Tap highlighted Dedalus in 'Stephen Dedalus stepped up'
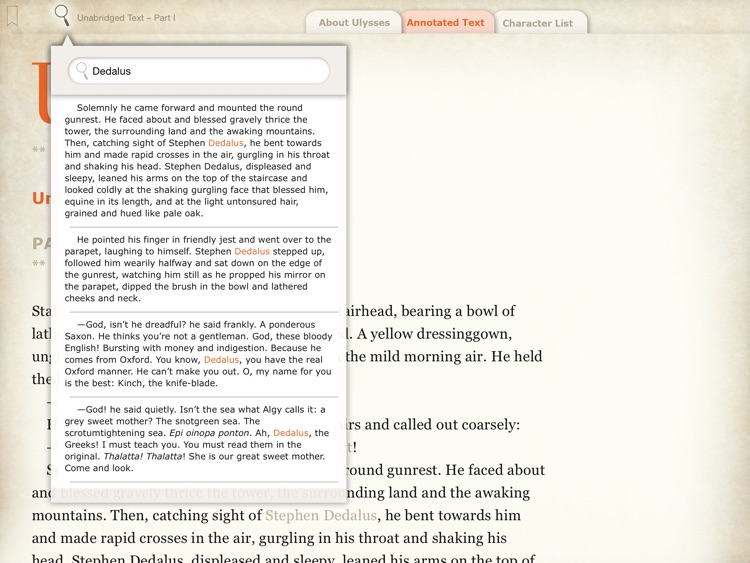This screenshot has width=750, height=563. tap(252, 251)
